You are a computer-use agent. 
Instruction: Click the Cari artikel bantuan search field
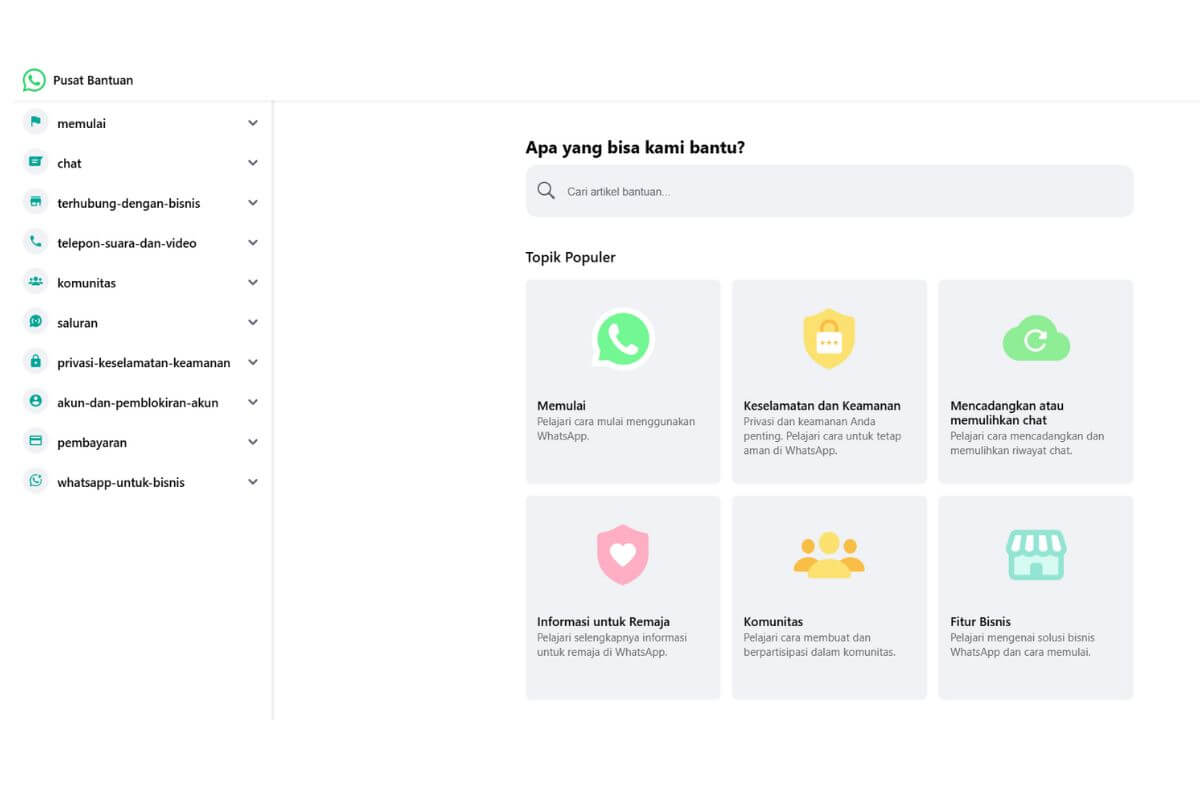tap(830, 191)
